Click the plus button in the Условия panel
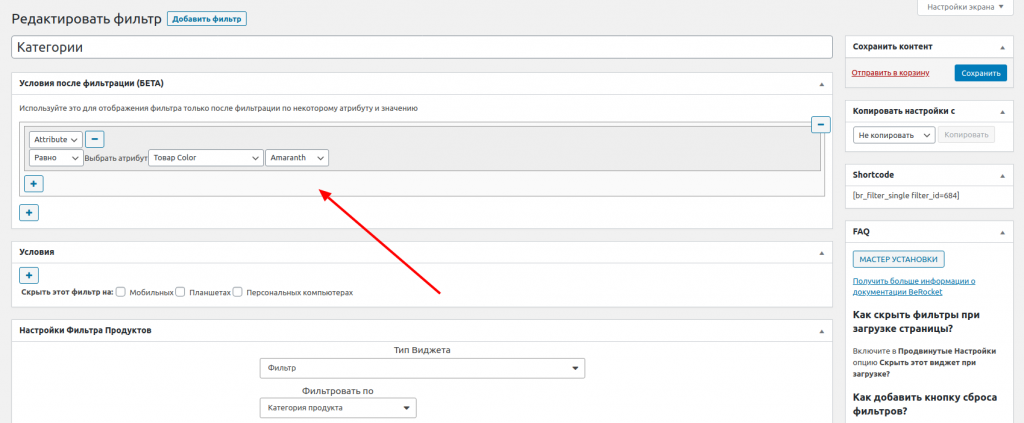Image resolution: width=1024 pixels, height=423 pixels. [x=29, y=275]
